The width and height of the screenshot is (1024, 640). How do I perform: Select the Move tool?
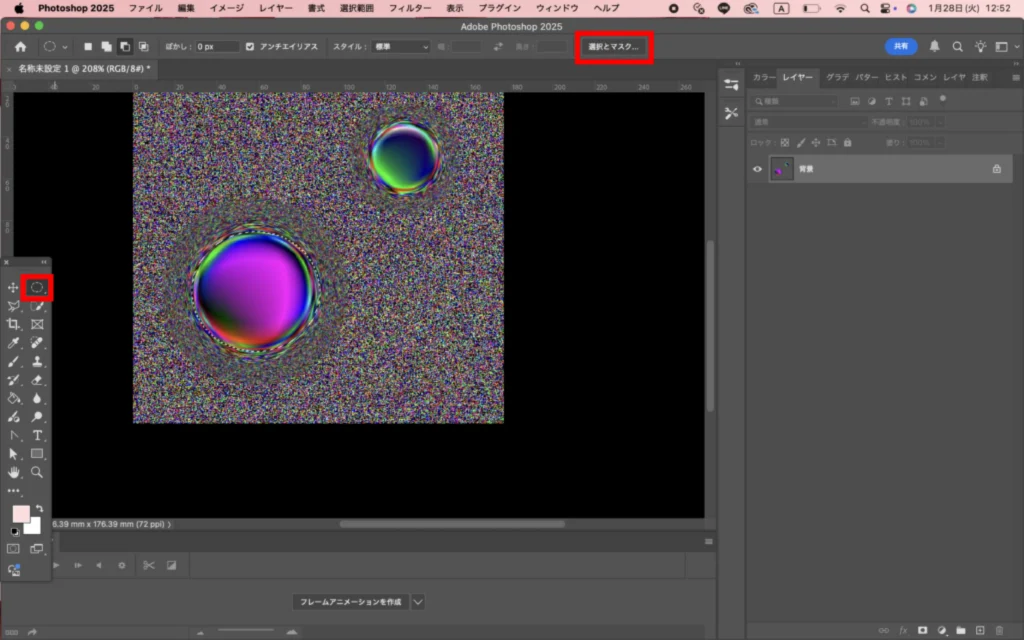(13, 288)
